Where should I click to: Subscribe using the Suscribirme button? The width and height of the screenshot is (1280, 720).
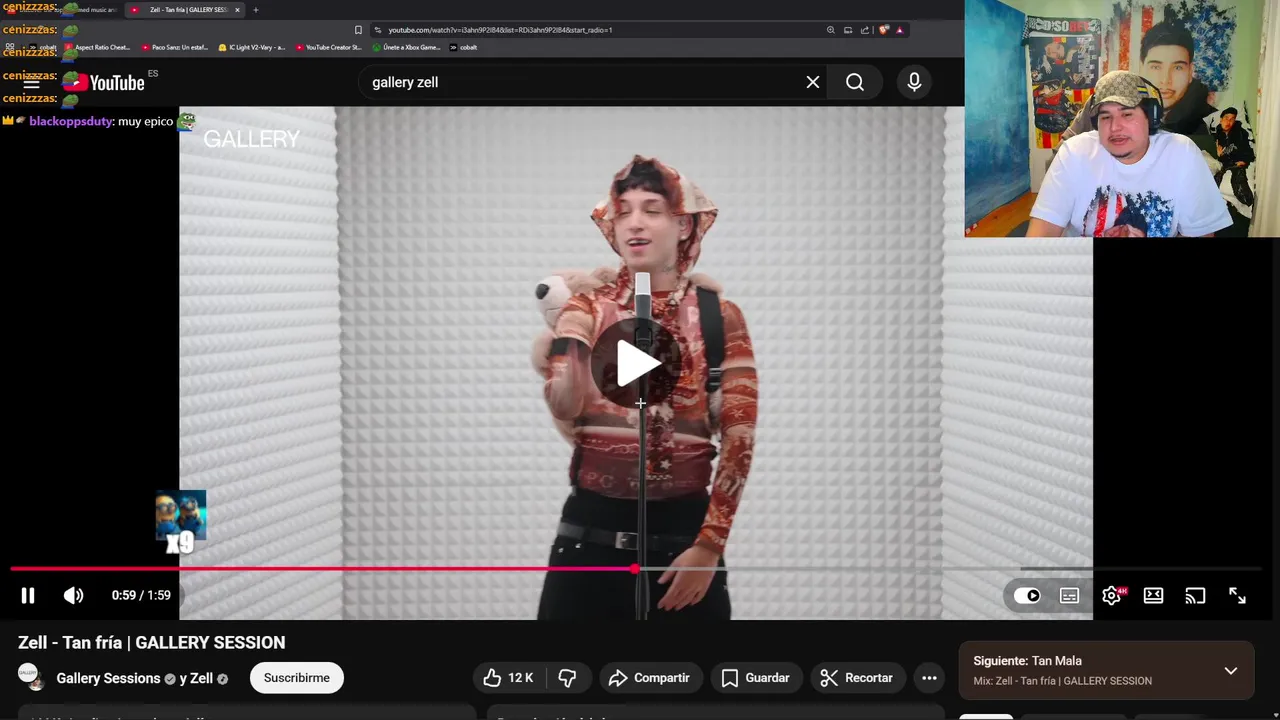tap(296, 678)
